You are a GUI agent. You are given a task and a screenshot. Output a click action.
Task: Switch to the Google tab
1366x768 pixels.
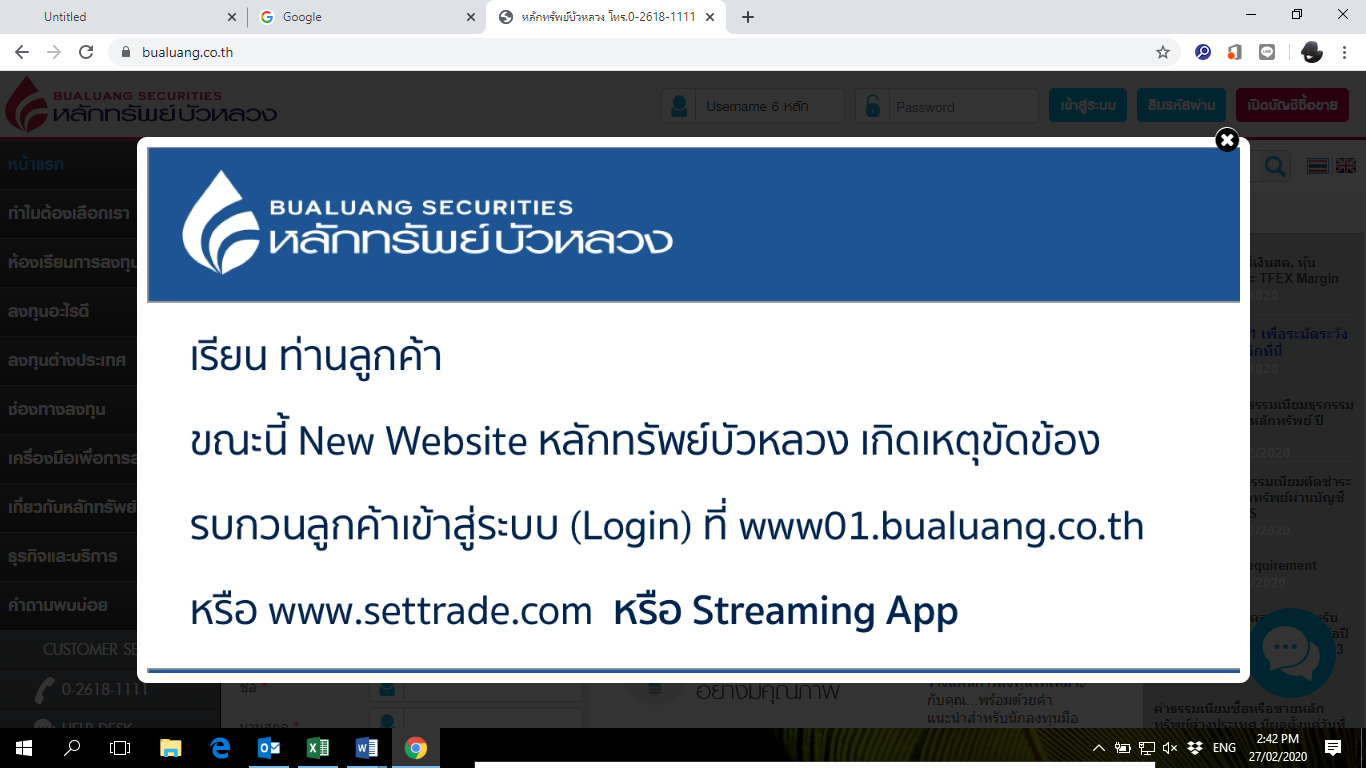pos(365,17)
